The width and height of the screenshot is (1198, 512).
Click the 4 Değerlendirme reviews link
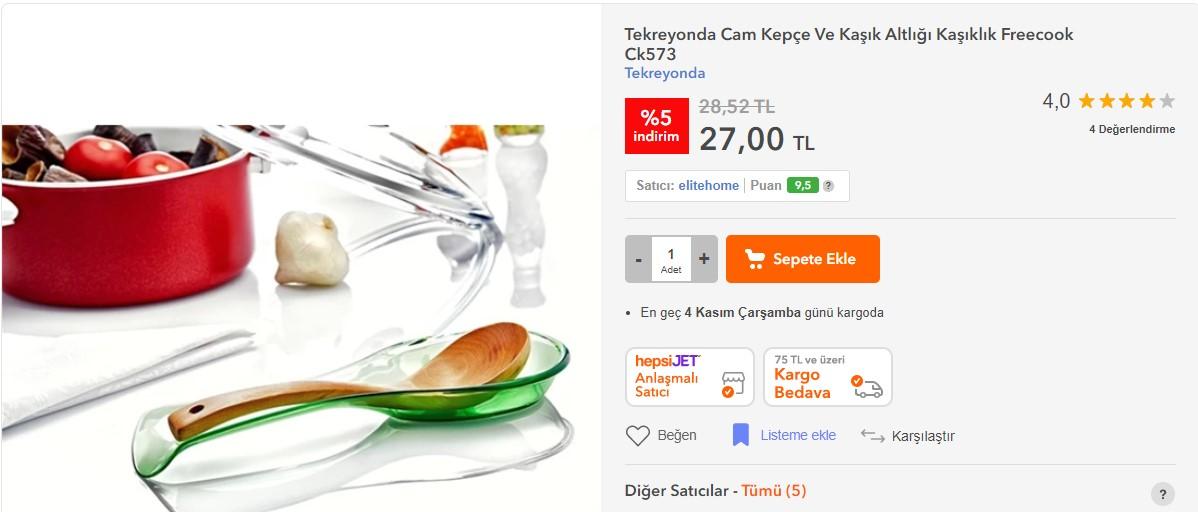[x=1132, y=129]
